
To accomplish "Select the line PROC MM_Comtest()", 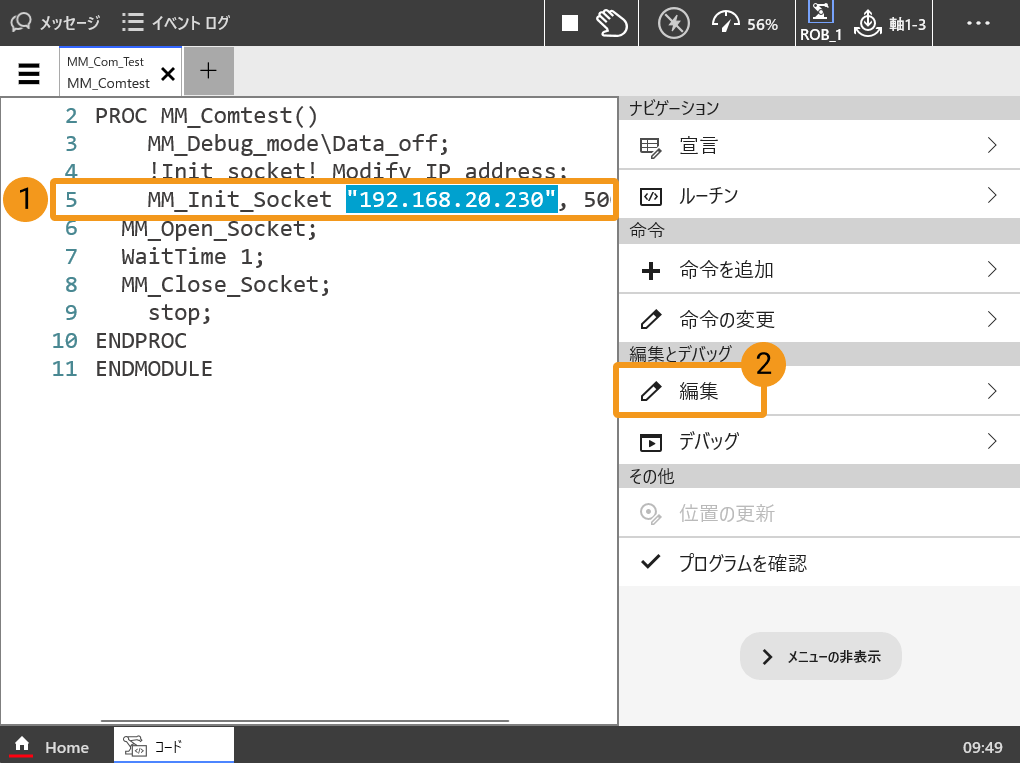I will point(206,116).
